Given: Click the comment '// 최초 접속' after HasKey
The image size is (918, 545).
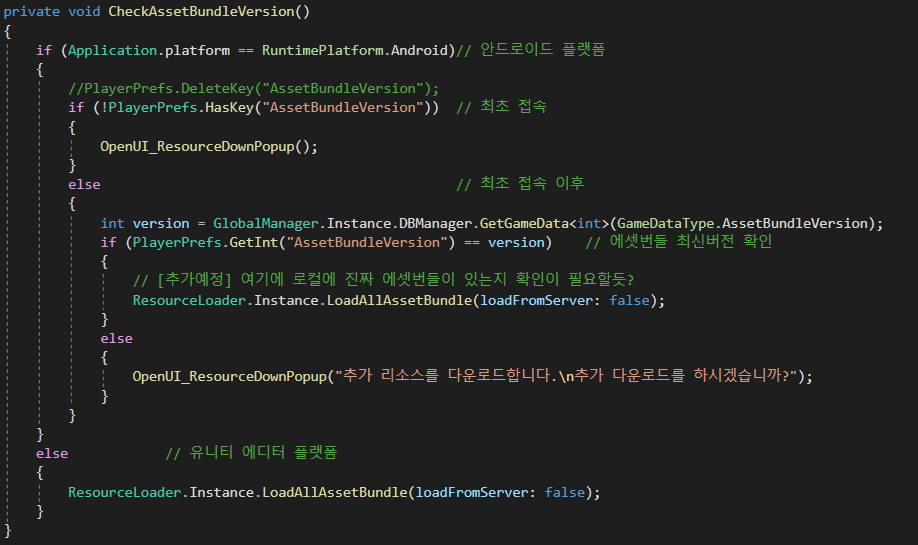Looking at the screenshot, I should [501, 107].
